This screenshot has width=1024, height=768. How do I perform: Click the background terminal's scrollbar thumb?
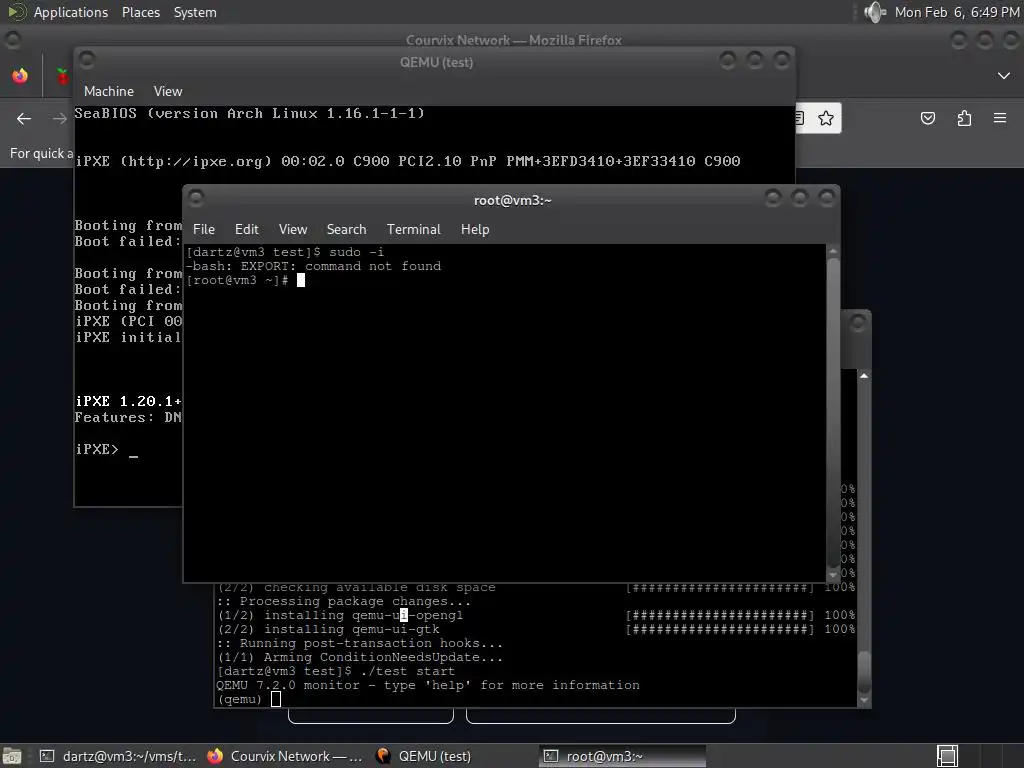[864, 671]
